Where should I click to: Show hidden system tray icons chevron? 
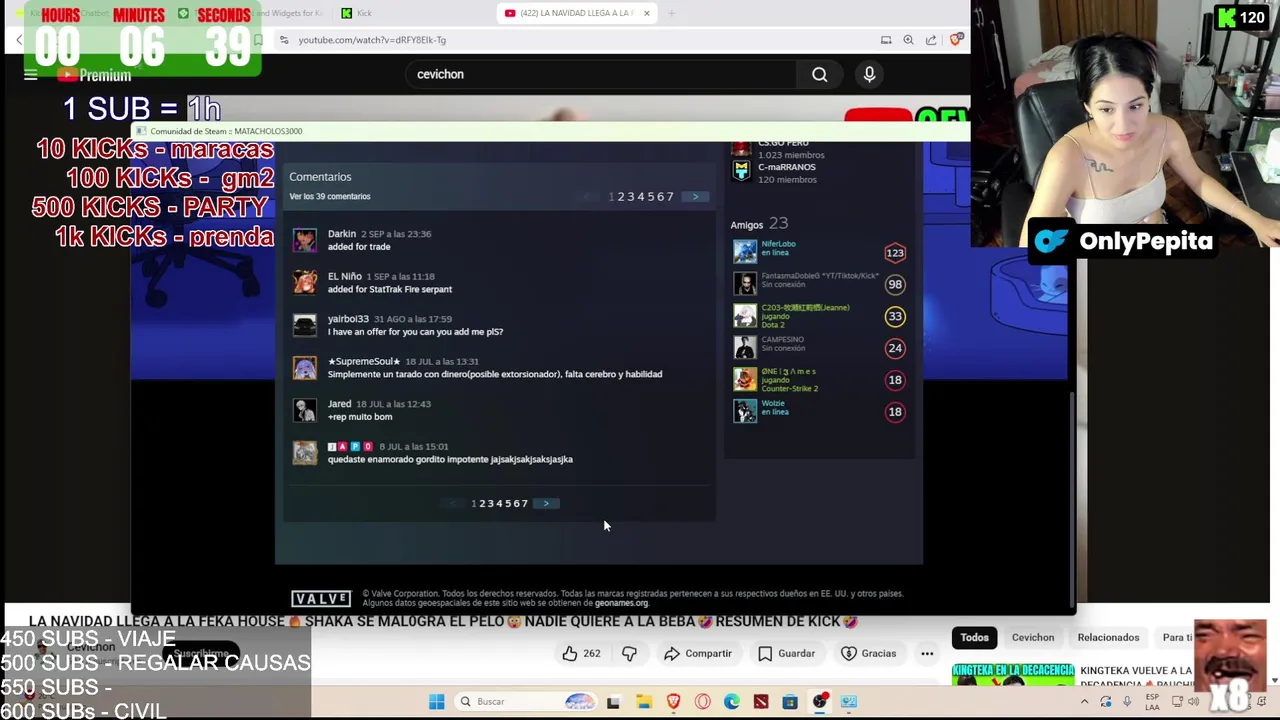(x=1084, y=701)
